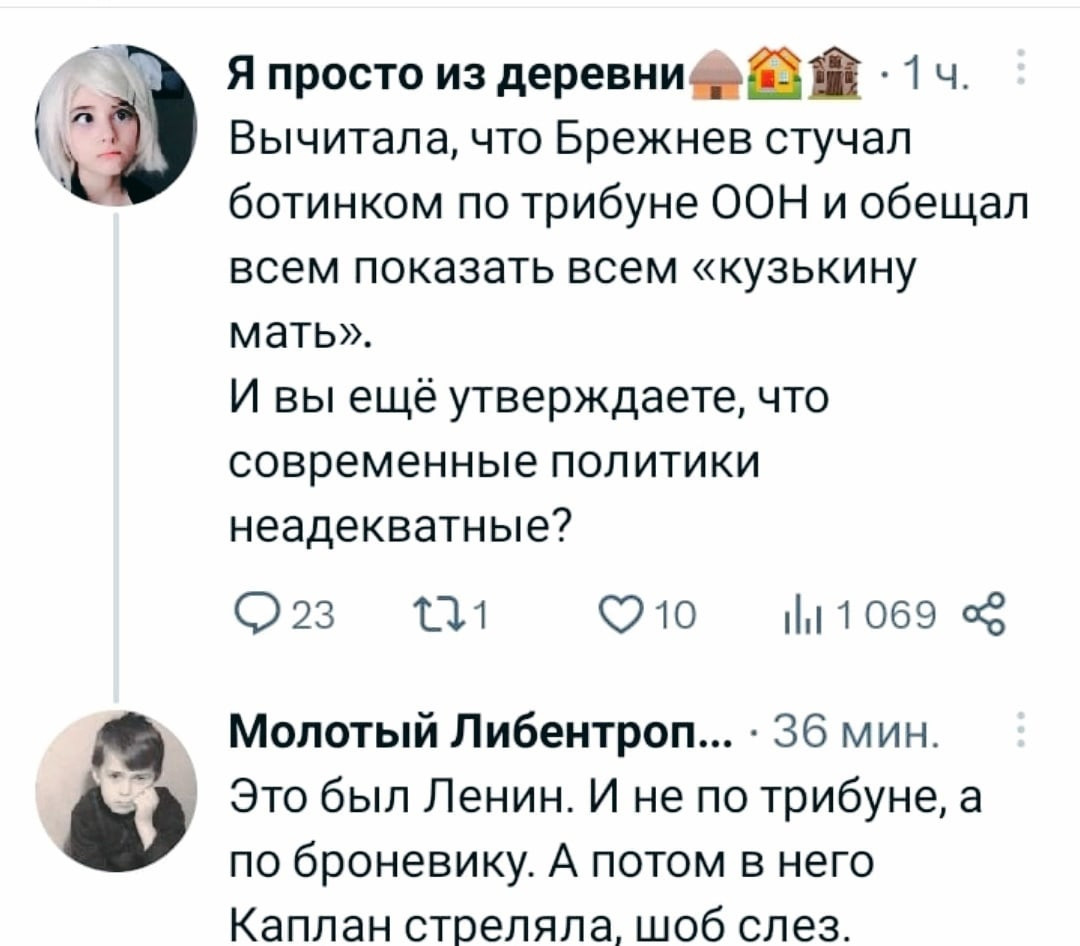1080x946 pixels.
Task: Click the derelict house emoji before timestamp
Action: [833, 75]
